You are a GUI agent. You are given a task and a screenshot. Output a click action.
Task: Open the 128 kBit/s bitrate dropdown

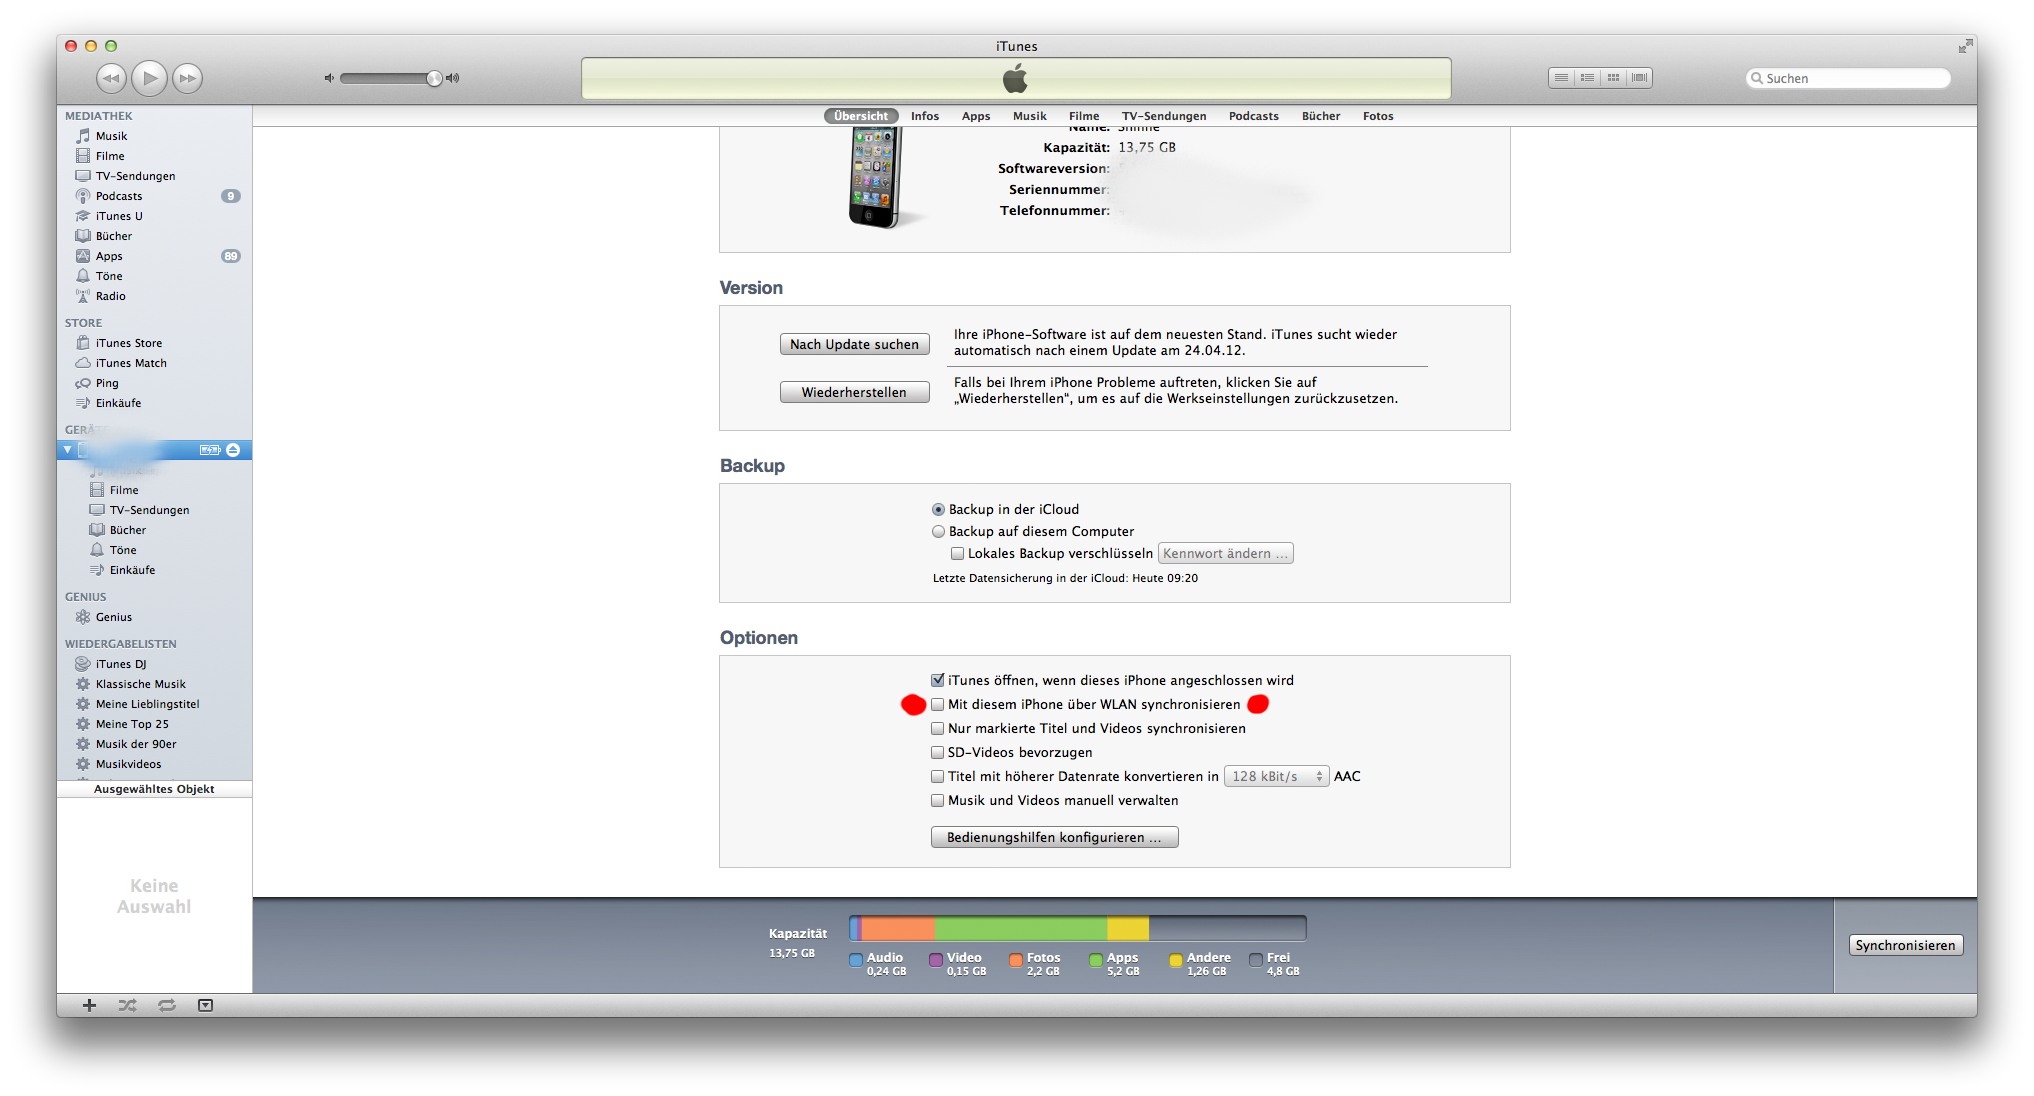pyautogui.click(x=1277, y=776)
